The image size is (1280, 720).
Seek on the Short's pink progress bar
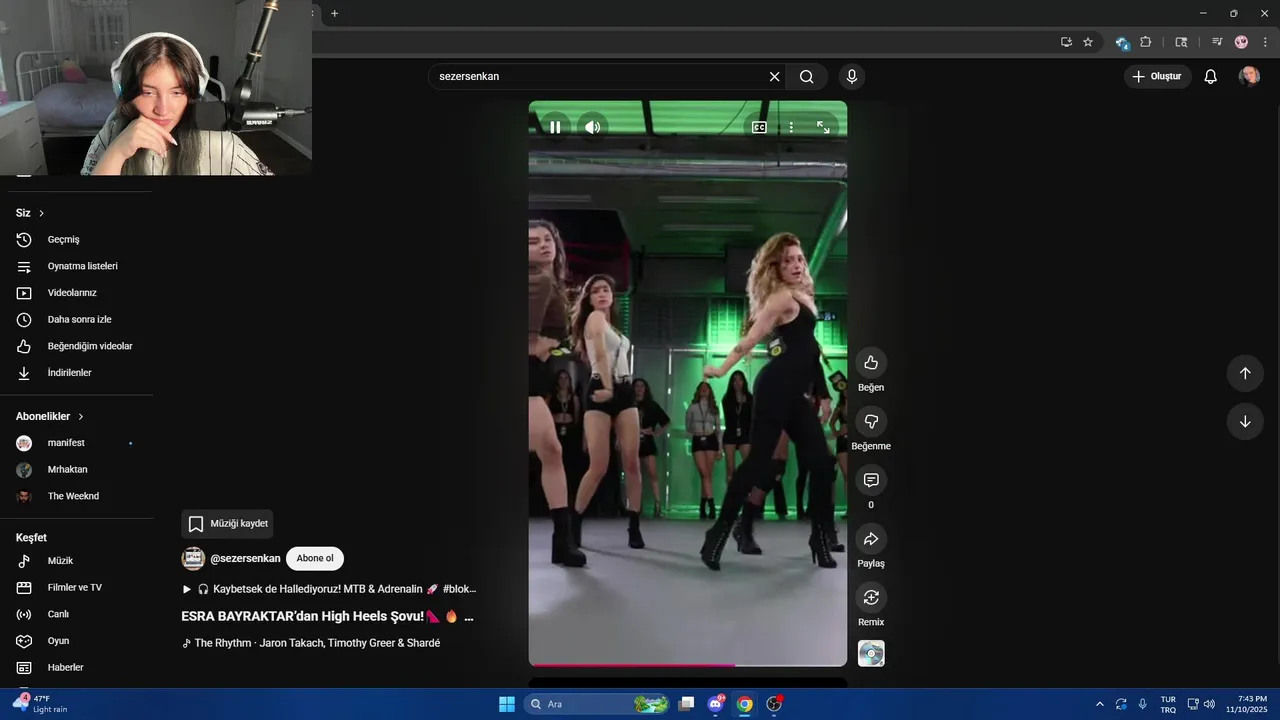(688, 664)
